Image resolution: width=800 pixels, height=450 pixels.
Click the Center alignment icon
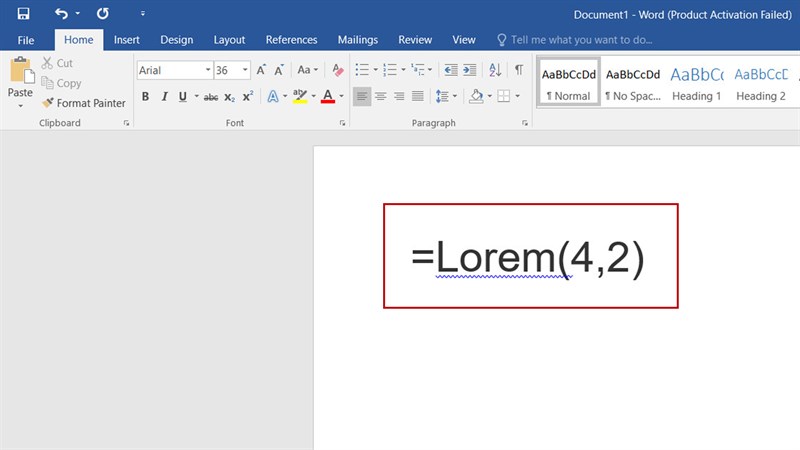click(380, 97)
